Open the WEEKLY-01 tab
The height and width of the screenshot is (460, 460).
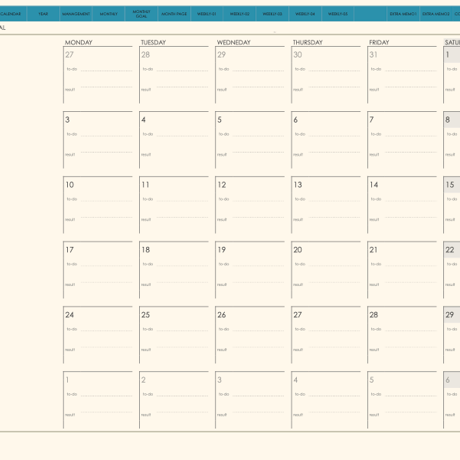207,14
